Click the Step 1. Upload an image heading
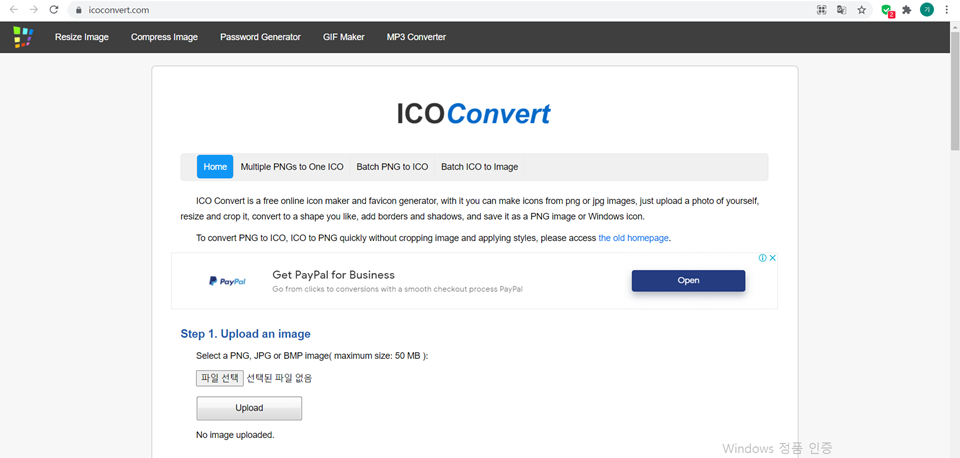The width and height of the screenshot is (960, 458). (246, 334)
